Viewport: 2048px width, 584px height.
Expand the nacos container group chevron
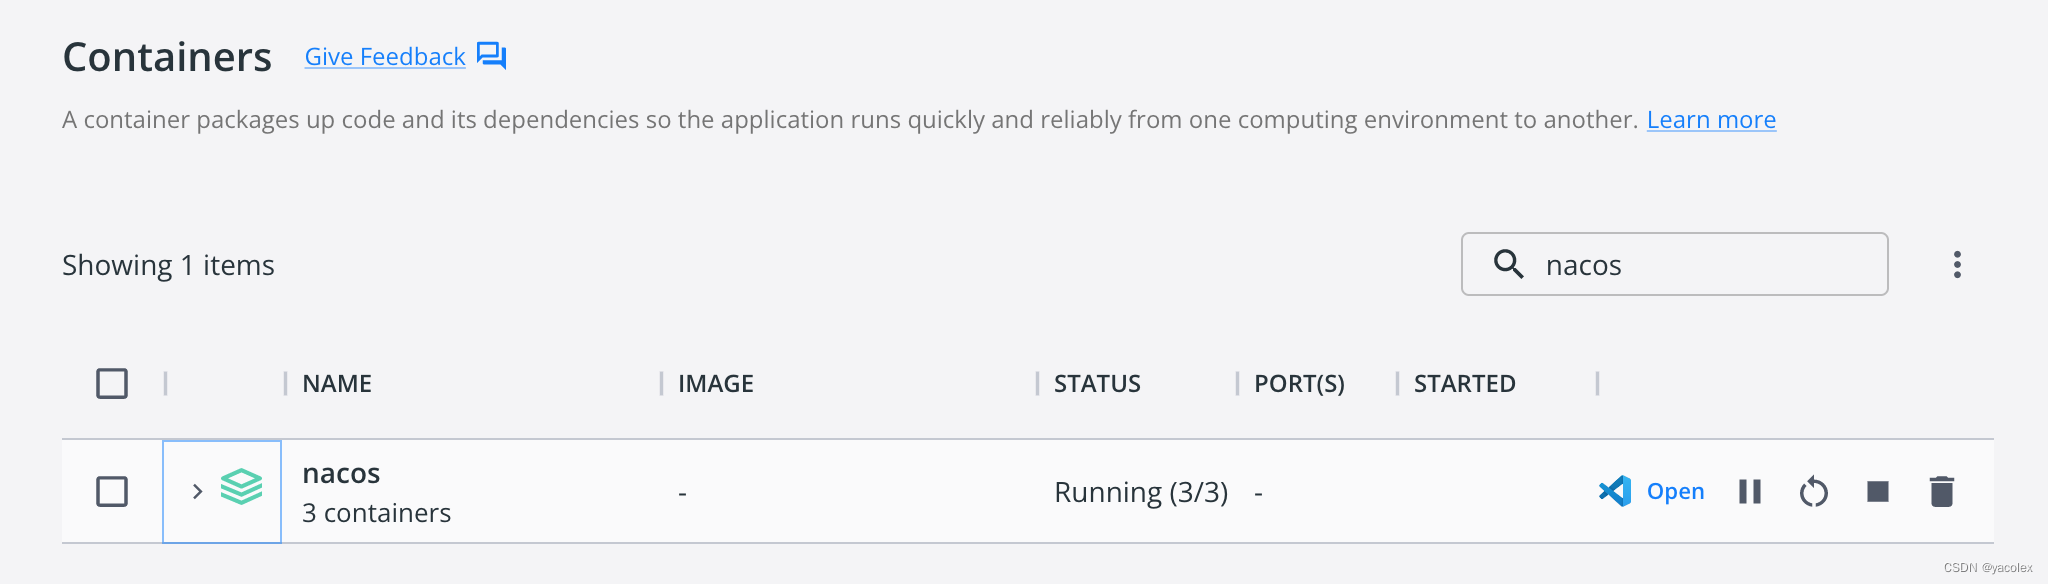(197, 491)
